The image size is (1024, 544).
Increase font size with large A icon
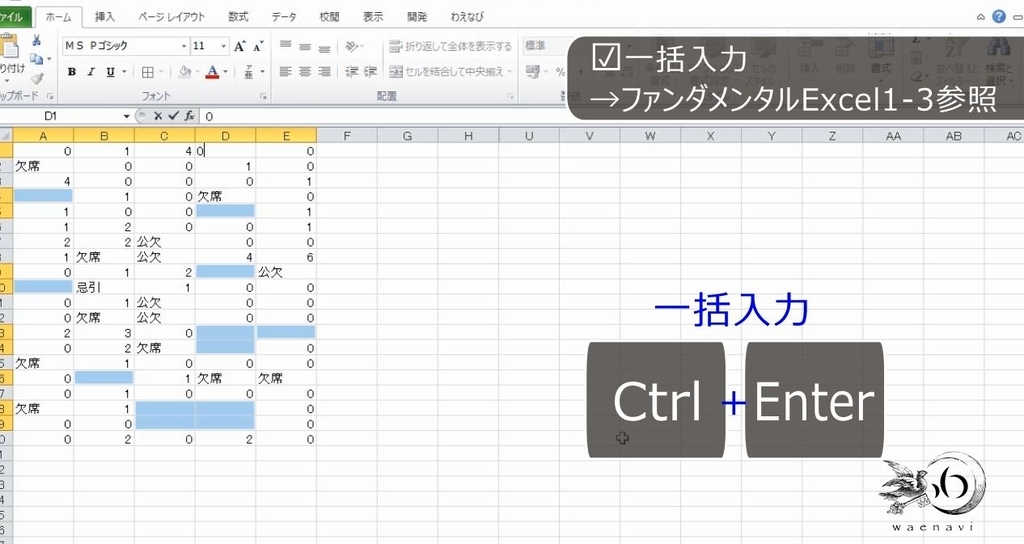pos(240,46)
